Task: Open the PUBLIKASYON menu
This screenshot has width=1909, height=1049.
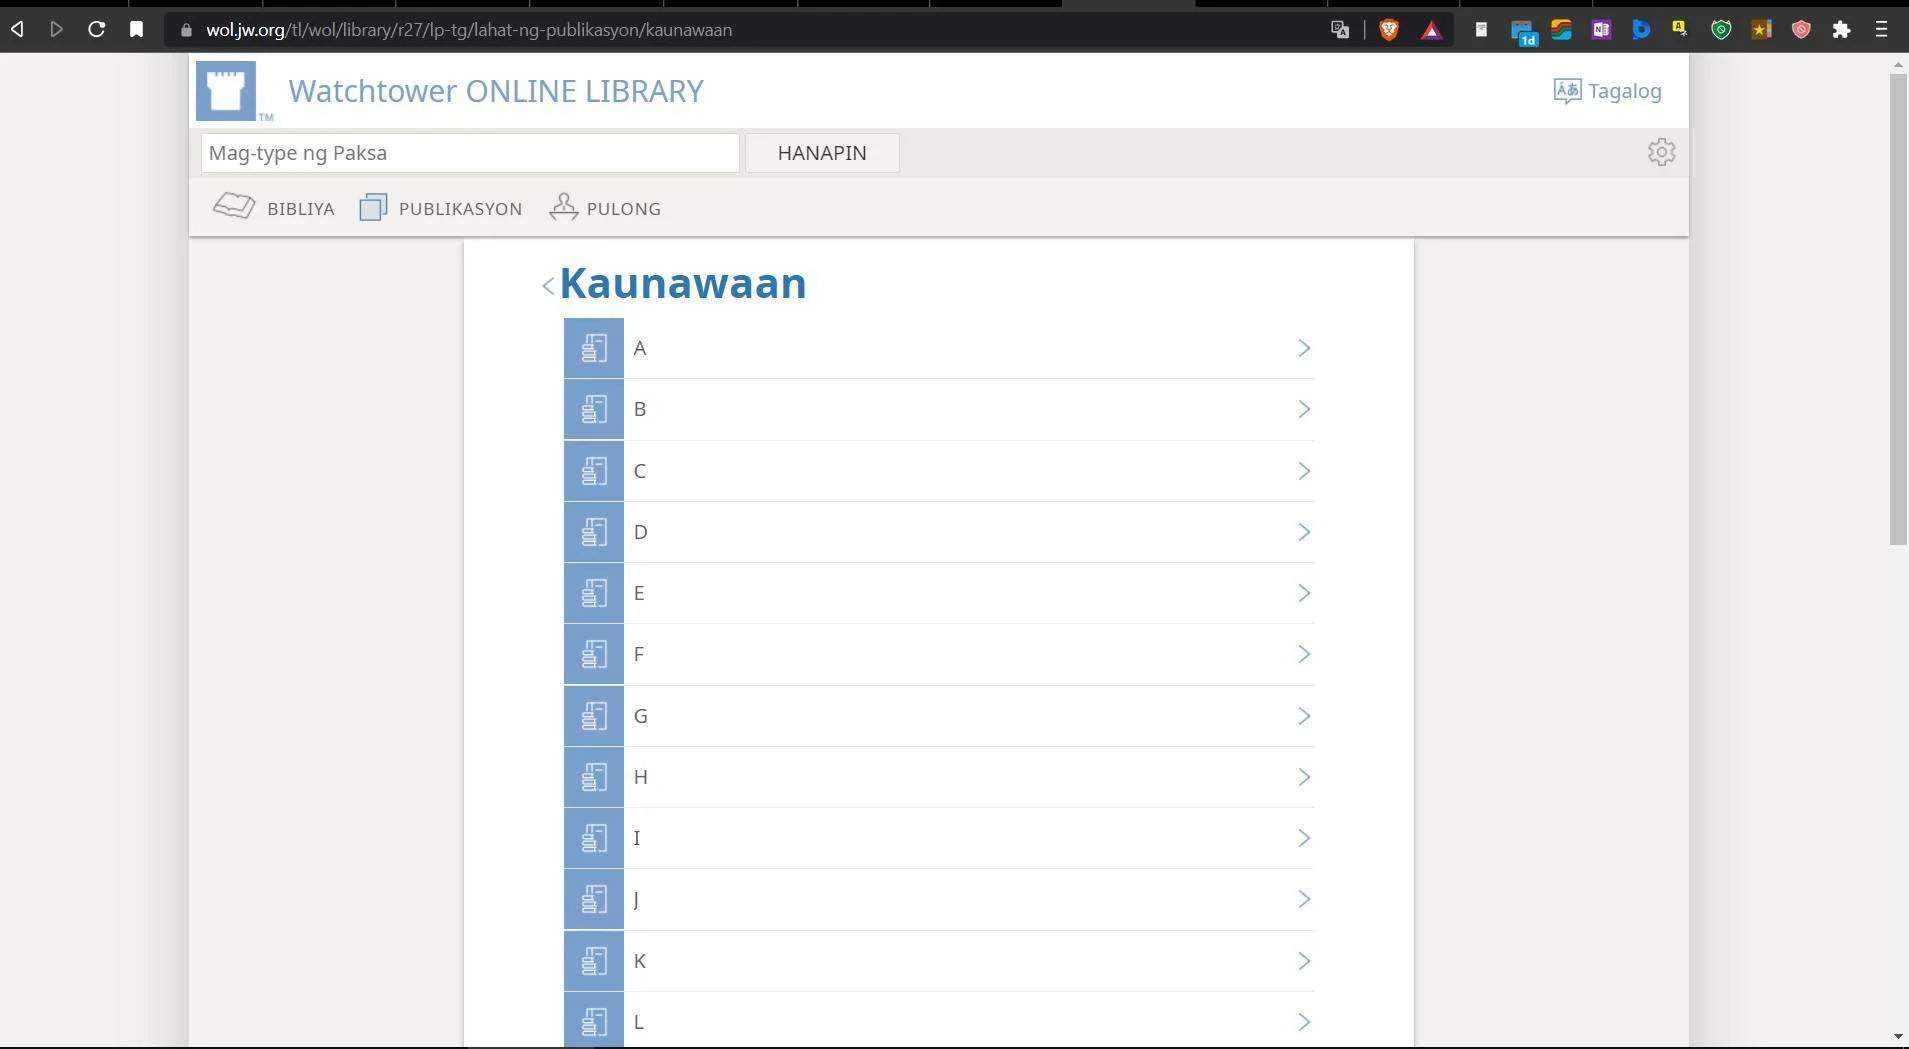Action: pos(441,207)
